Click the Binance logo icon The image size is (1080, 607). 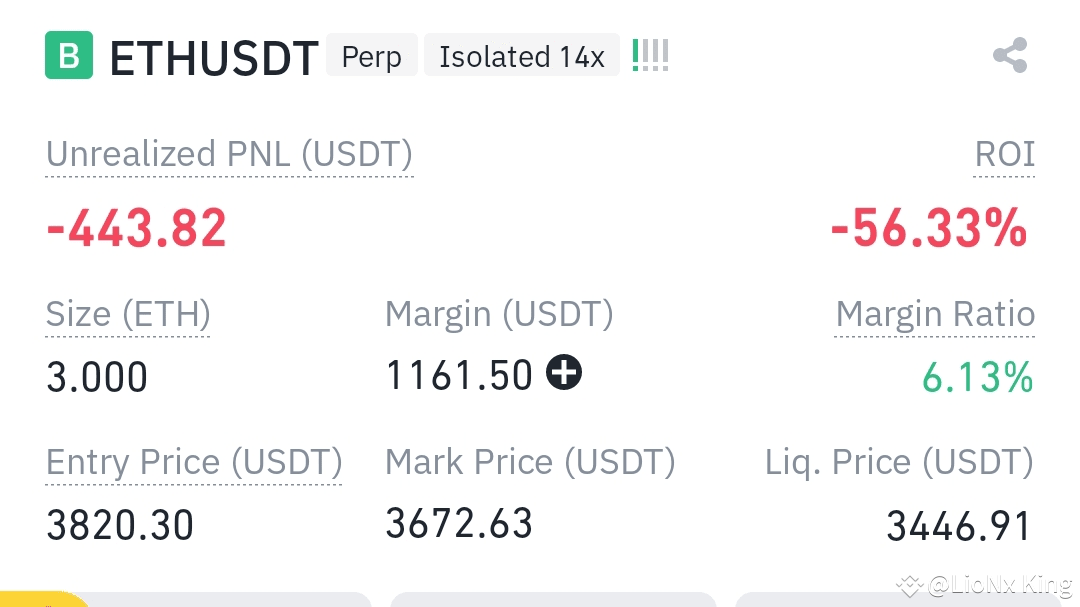[68, 56]
